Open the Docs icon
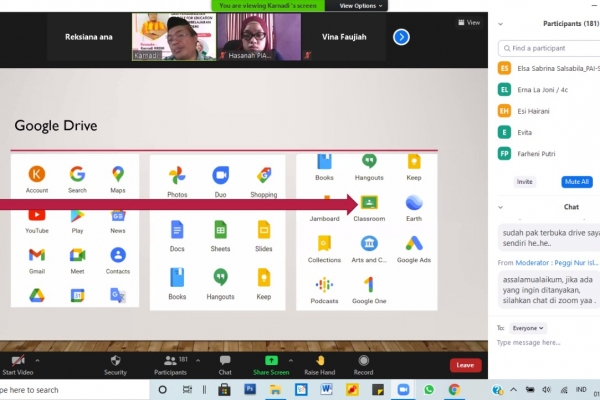Image resolution: width=600 pixels, height=400 pixels. click(x=177, y=230)
